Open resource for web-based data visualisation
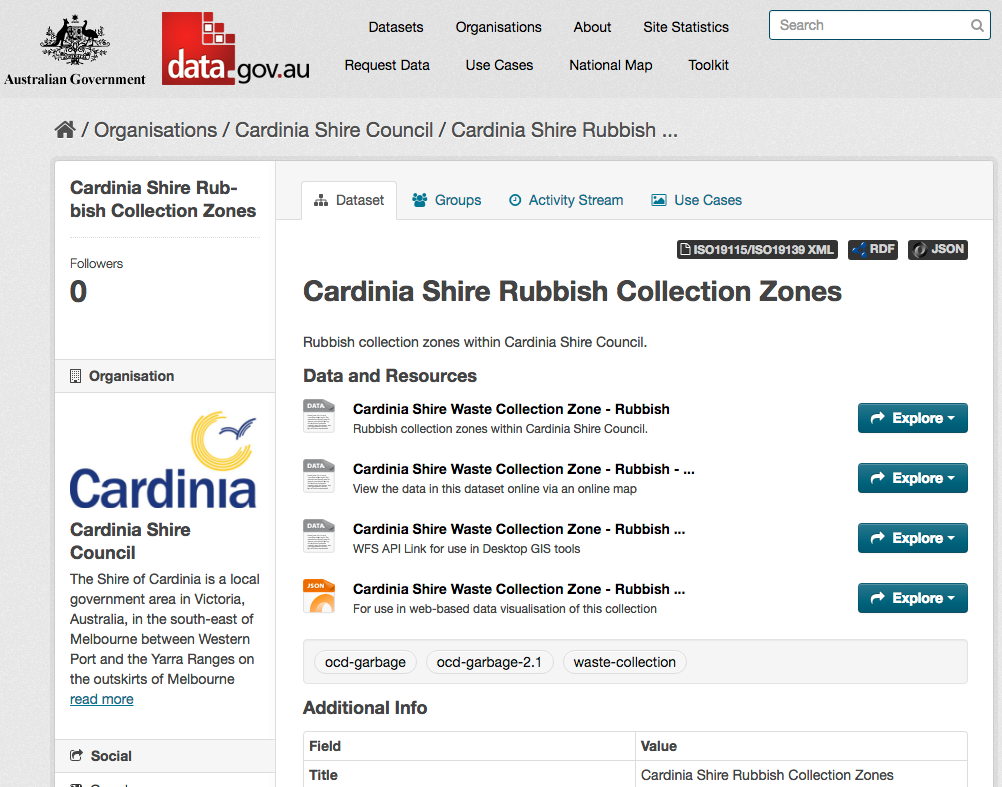Viewport: 1002px width, 787px height. click(x=519, y=589)
